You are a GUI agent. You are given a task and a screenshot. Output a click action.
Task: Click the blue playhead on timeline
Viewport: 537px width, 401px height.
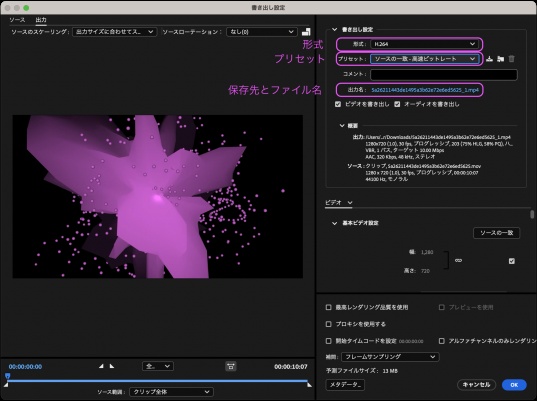(8, 376)
